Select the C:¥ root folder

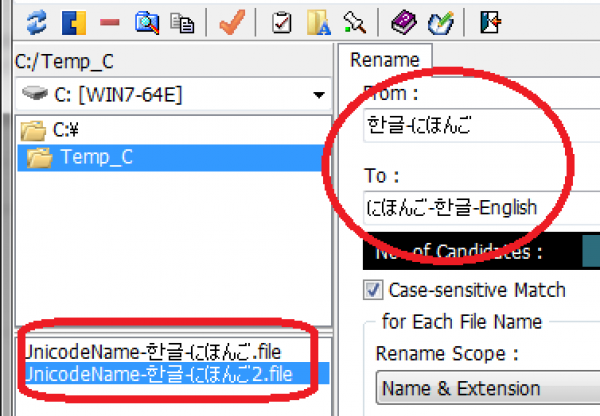coord(50,131)
